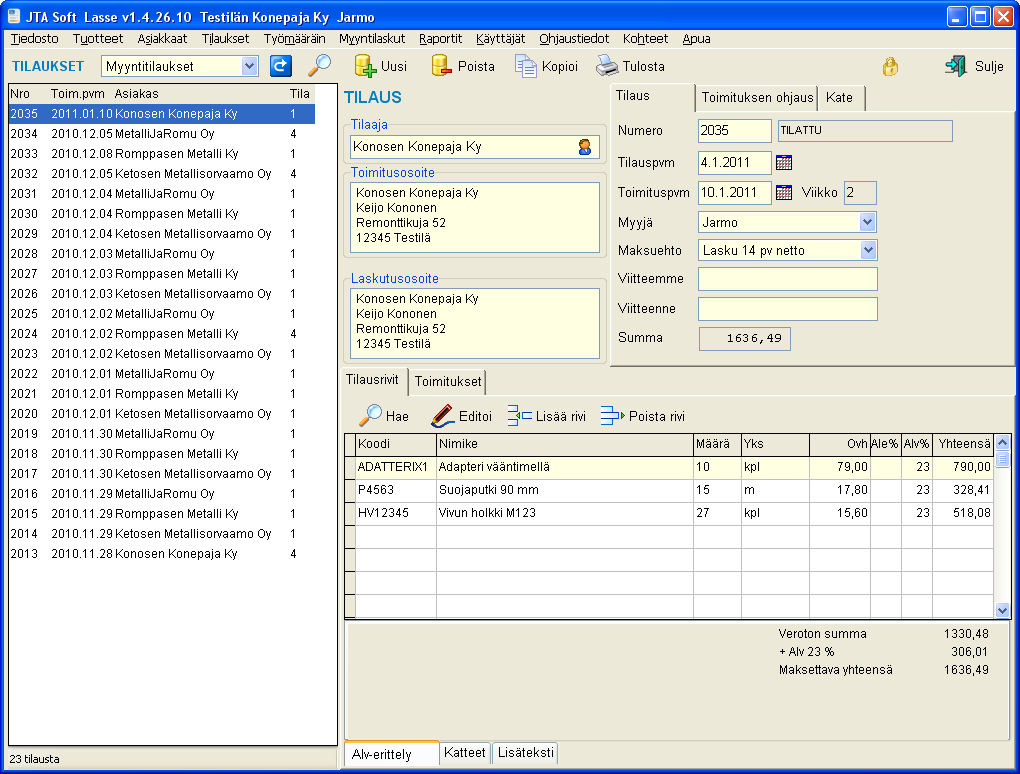
Task: Switch to the Toimituksen ohjaus tab
Action: point(756,98)
